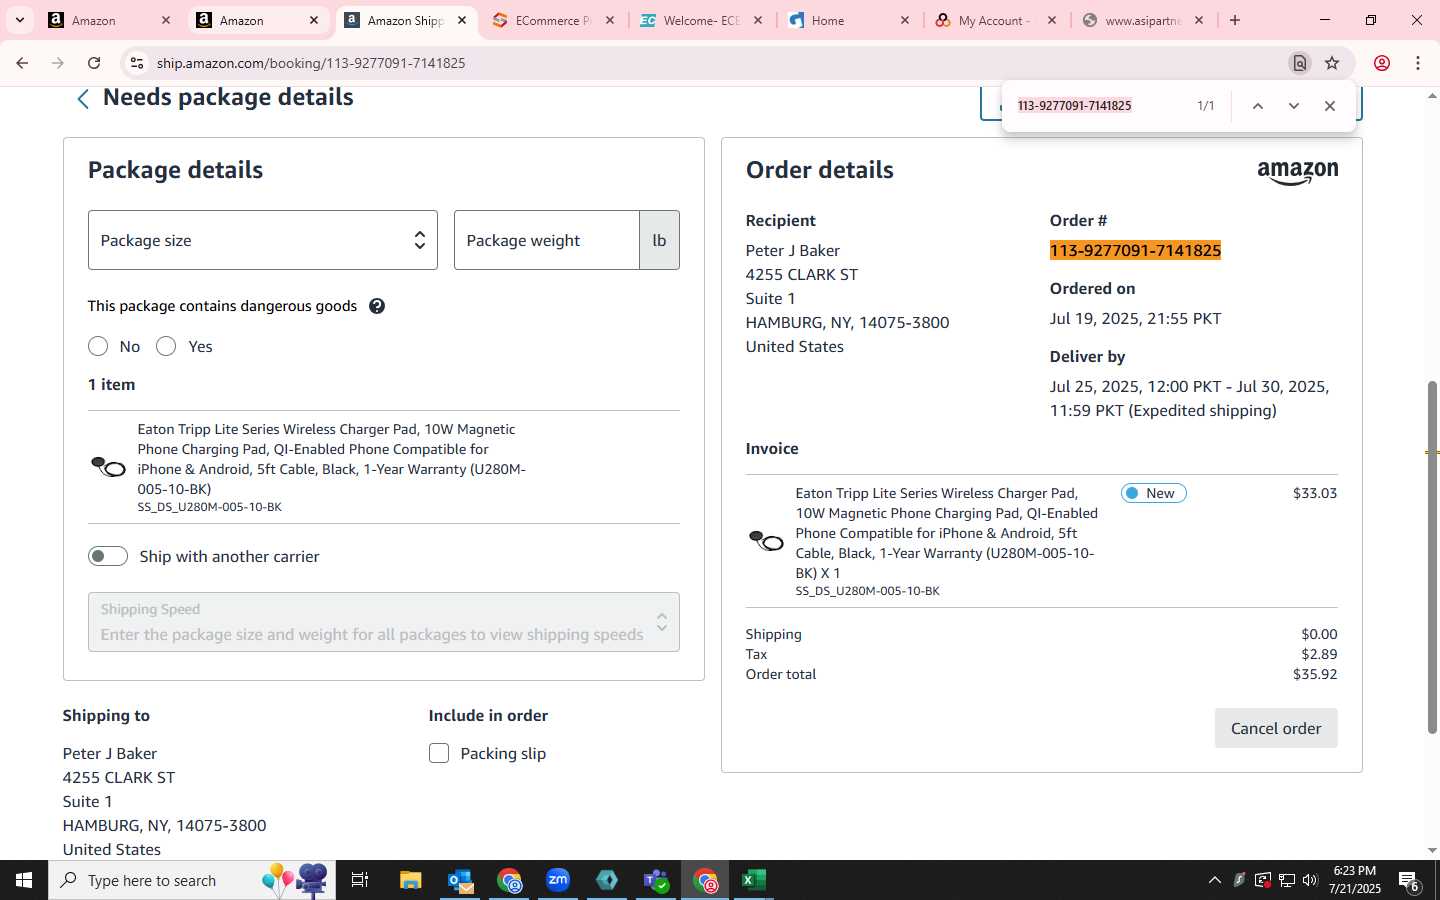Select No for dangerous goods
Viewport: 1440px width, 900px height.
[x=98, y=346]
